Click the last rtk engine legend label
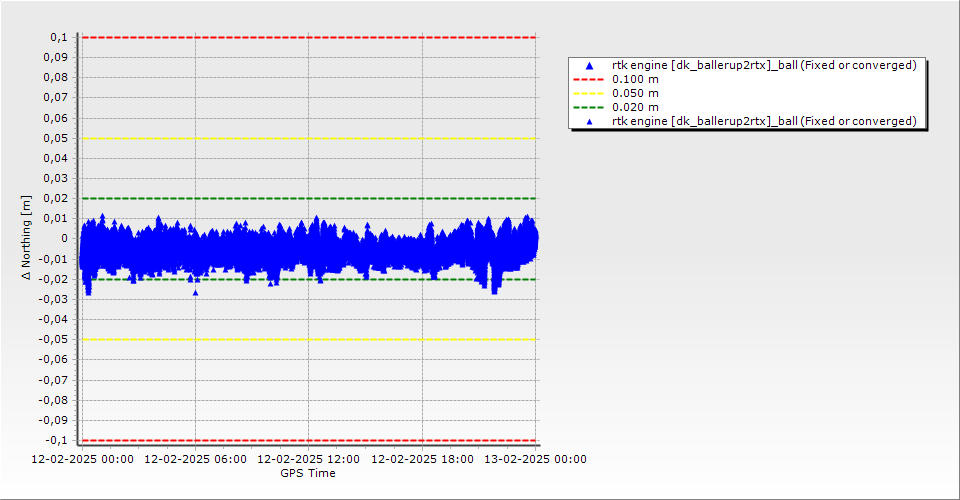The height and width of the screenshot is (500, 960). point(764,121)
